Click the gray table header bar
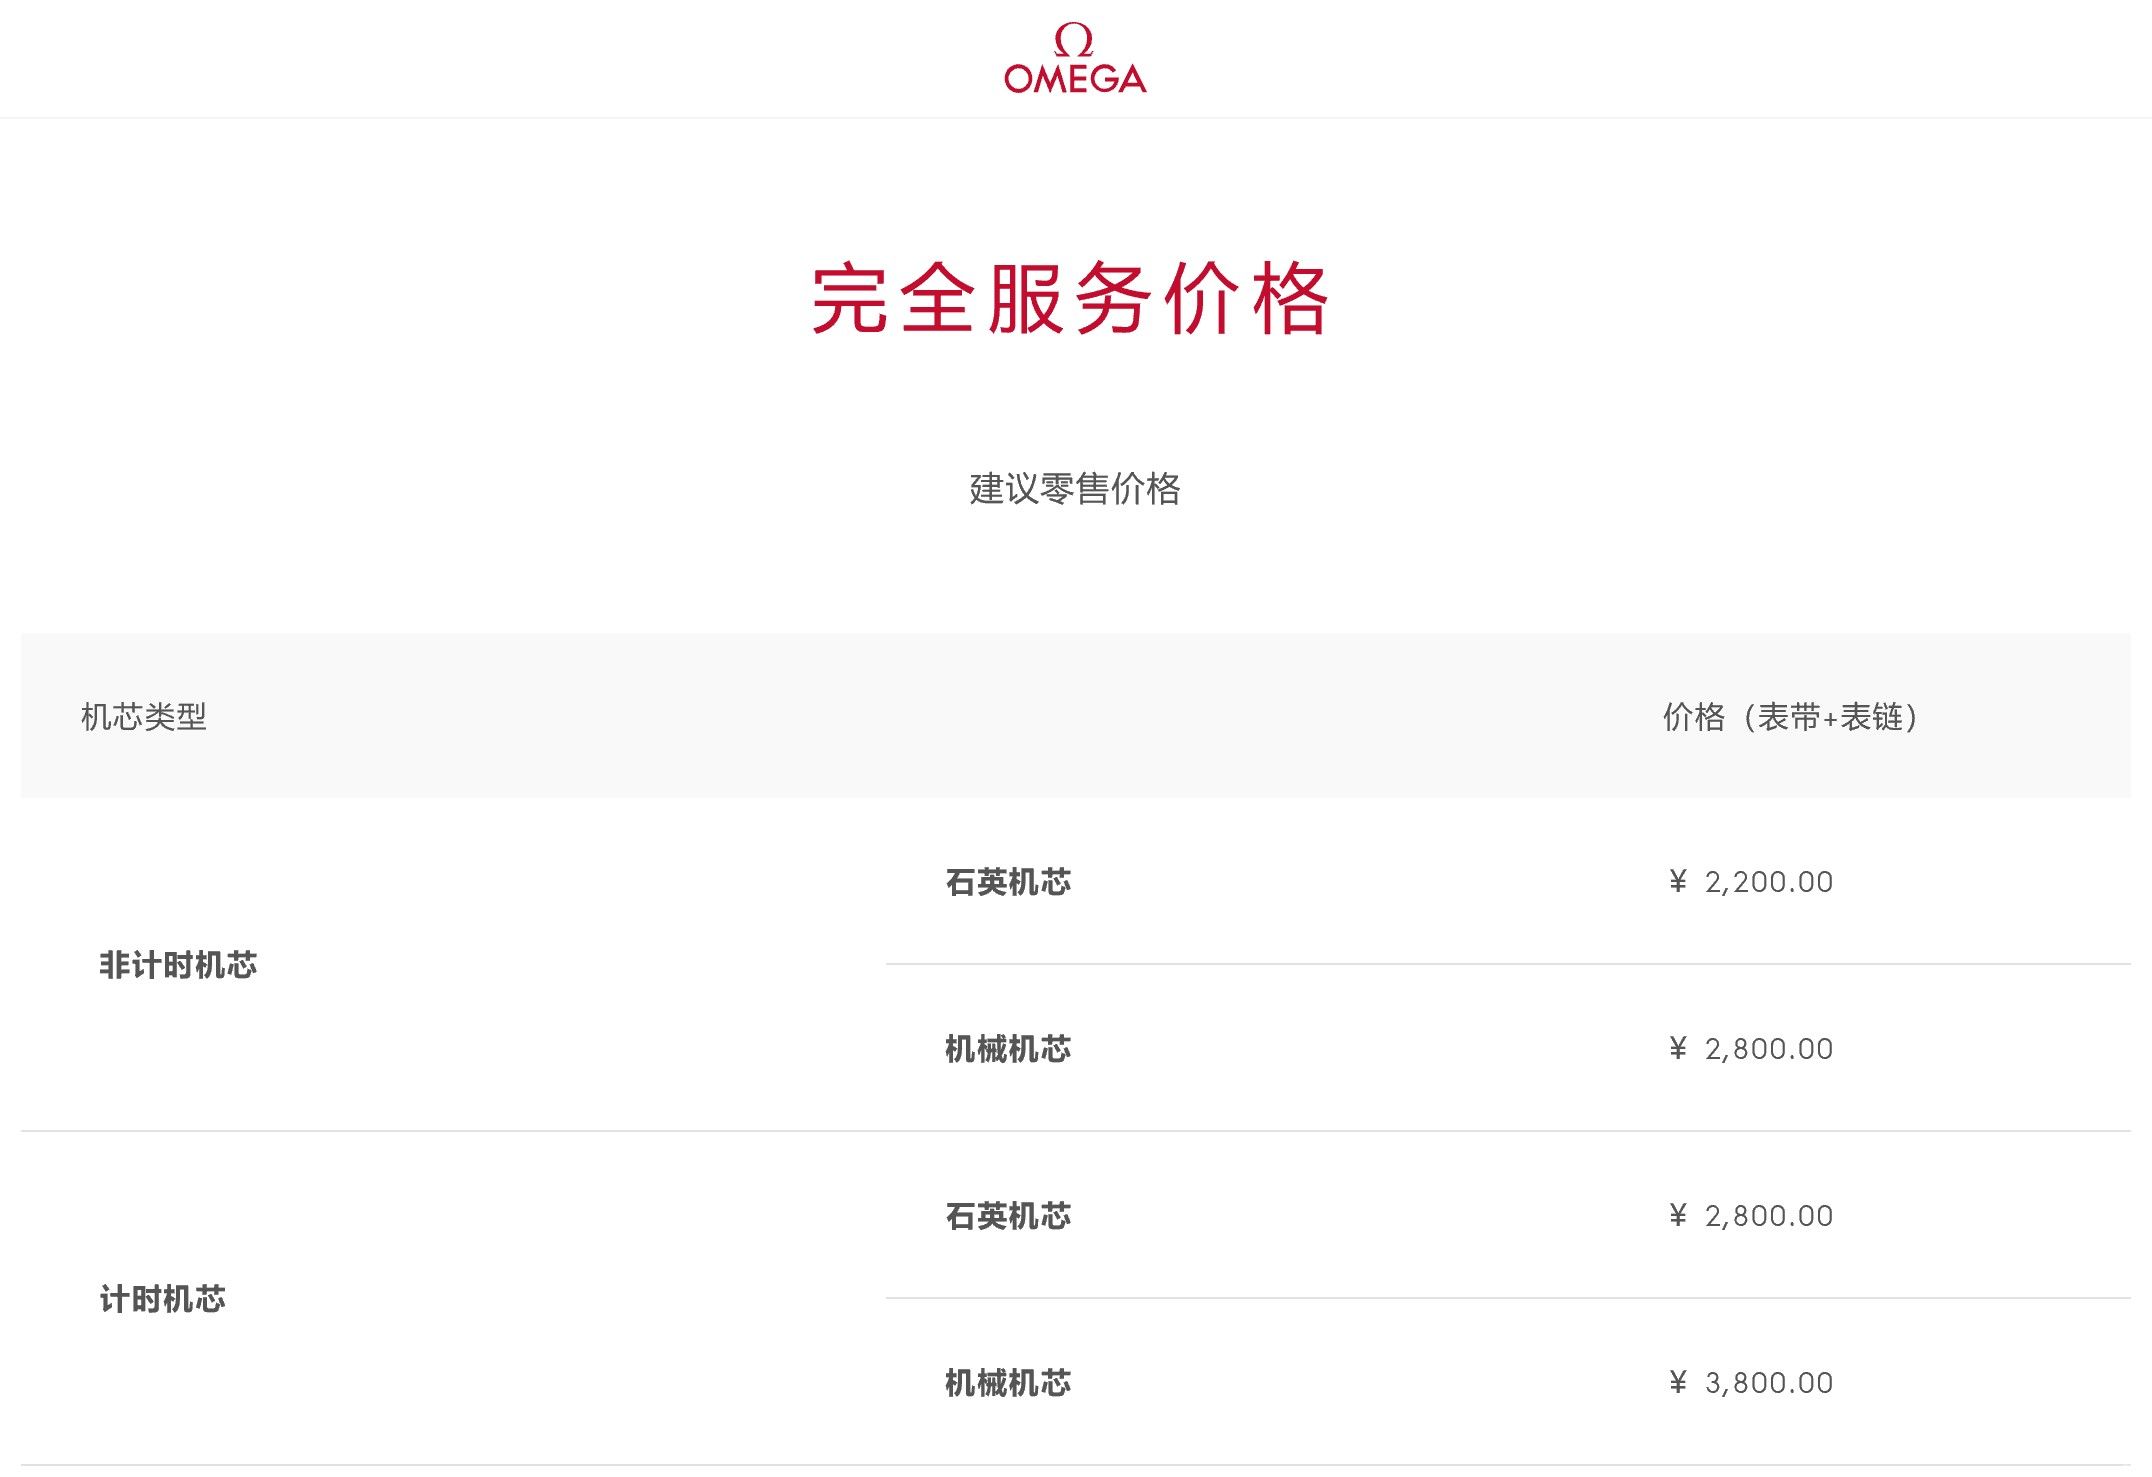This screenshot has width=2152, height=1477. [x=1076, y=716]
